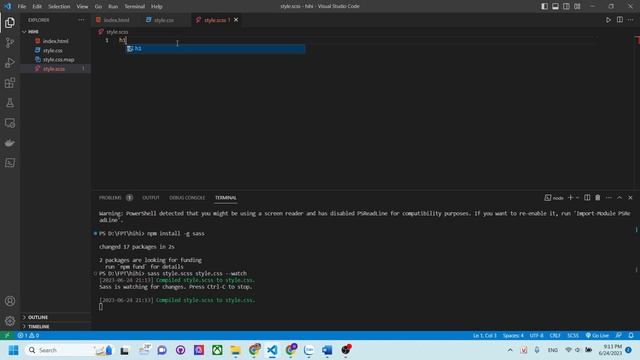The image size is (640, 360).
Task: Run the current file with the play icon
Action: click(x=608, y=20)
